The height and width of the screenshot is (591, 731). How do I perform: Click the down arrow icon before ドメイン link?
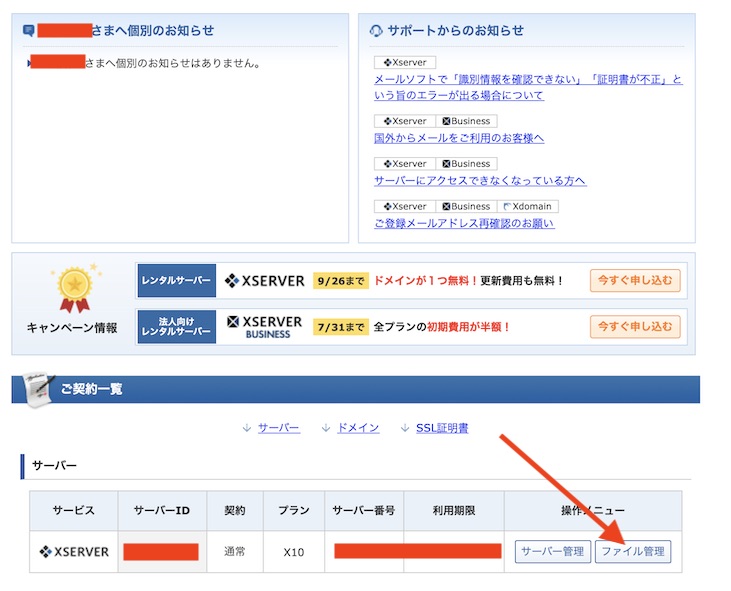tap(326, 428)
